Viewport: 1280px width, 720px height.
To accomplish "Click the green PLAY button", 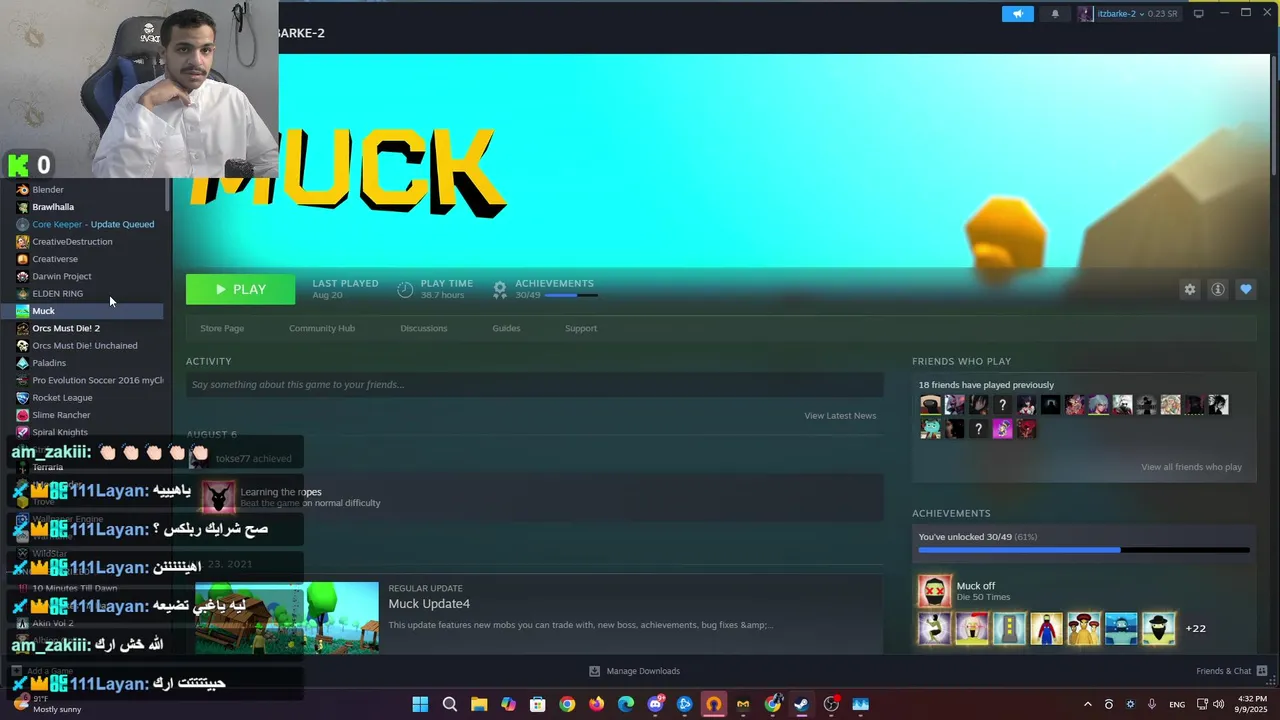I will pyautogui.click(x=240, y=289).
